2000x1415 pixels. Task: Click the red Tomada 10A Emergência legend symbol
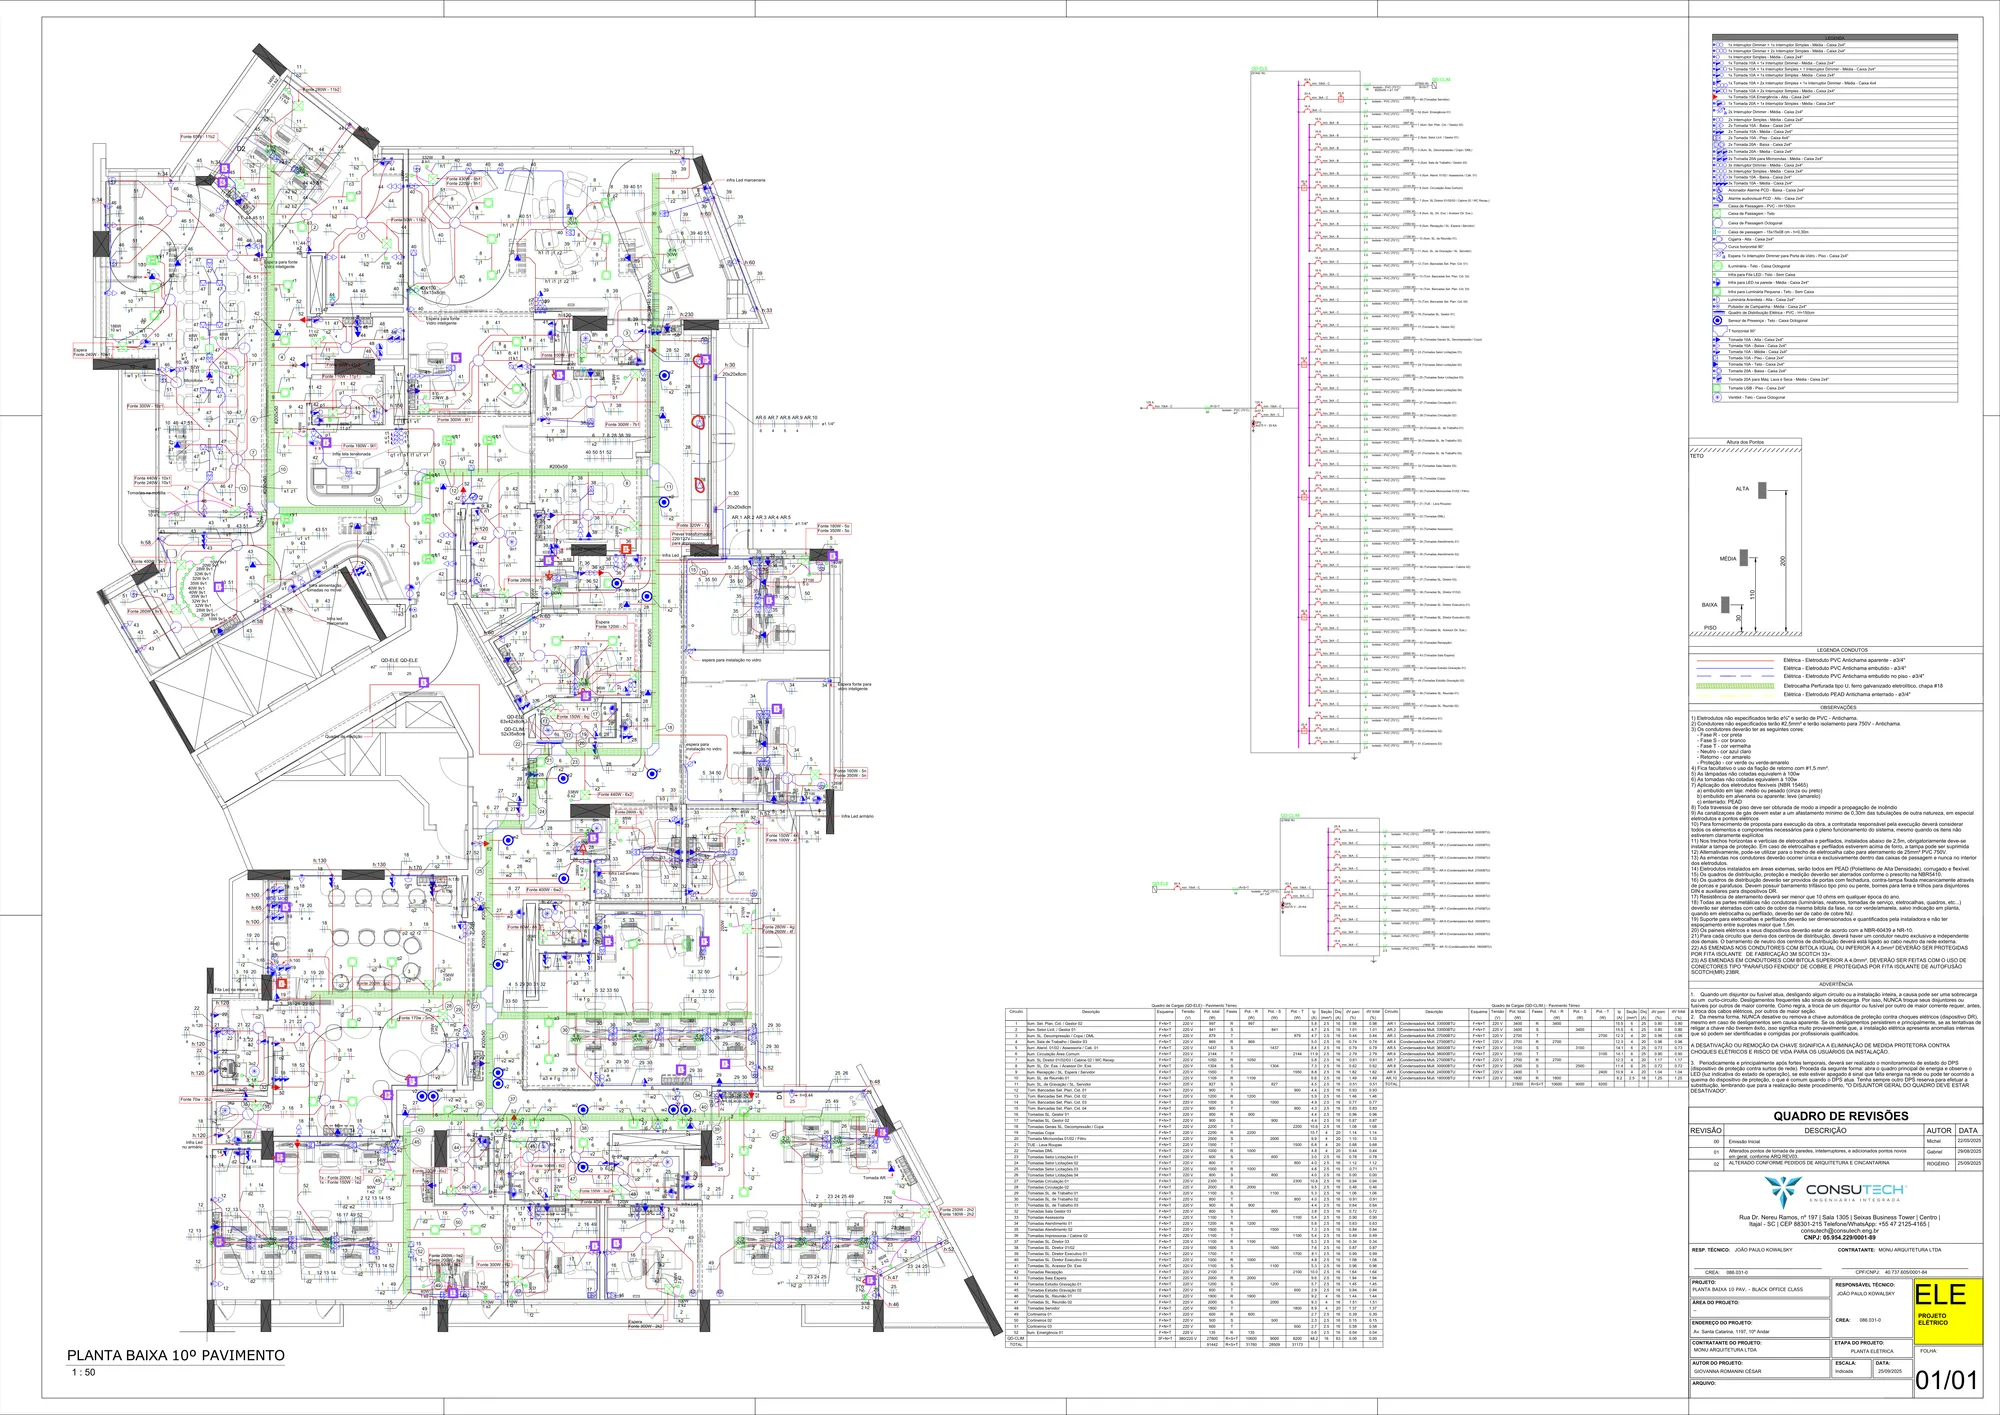pos(1715,97)
